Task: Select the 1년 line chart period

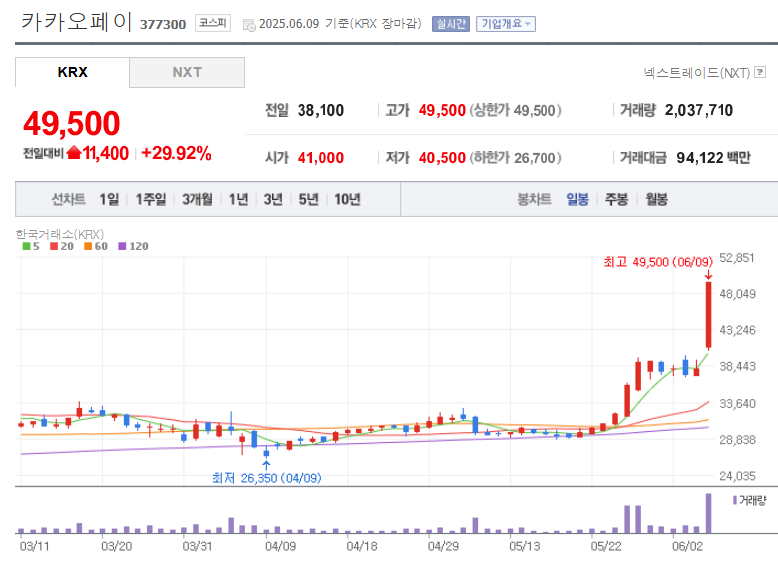Action: point(238,199)
